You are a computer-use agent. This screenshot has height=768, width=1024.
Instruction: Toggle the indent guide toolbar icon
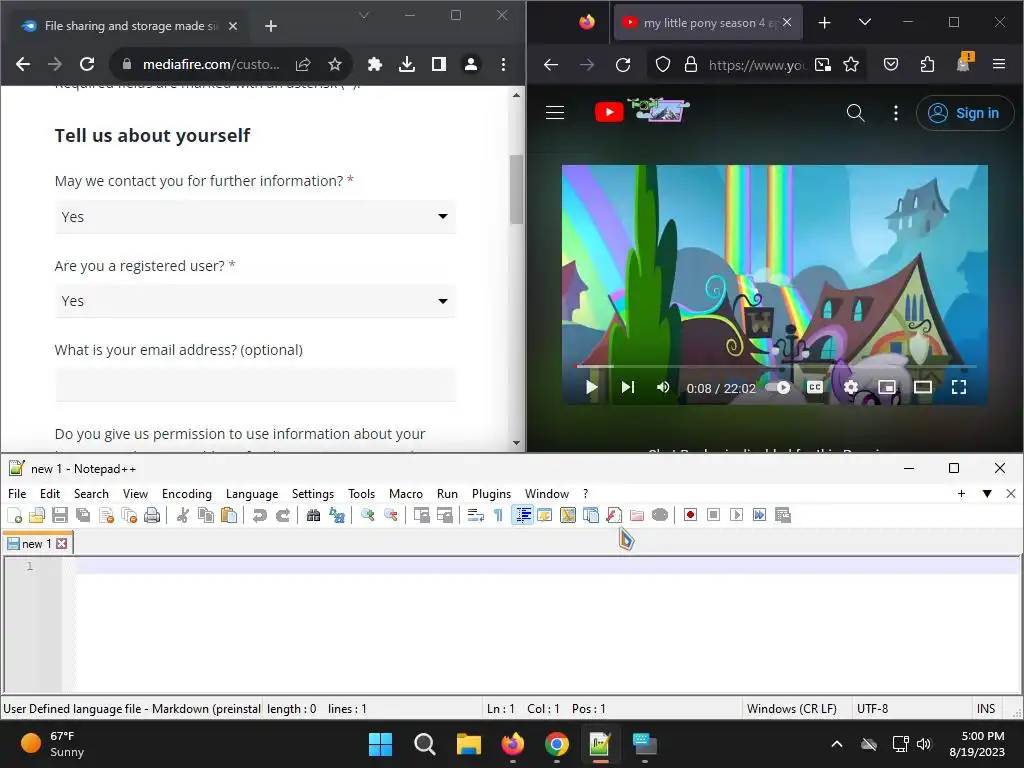(522, 515)
